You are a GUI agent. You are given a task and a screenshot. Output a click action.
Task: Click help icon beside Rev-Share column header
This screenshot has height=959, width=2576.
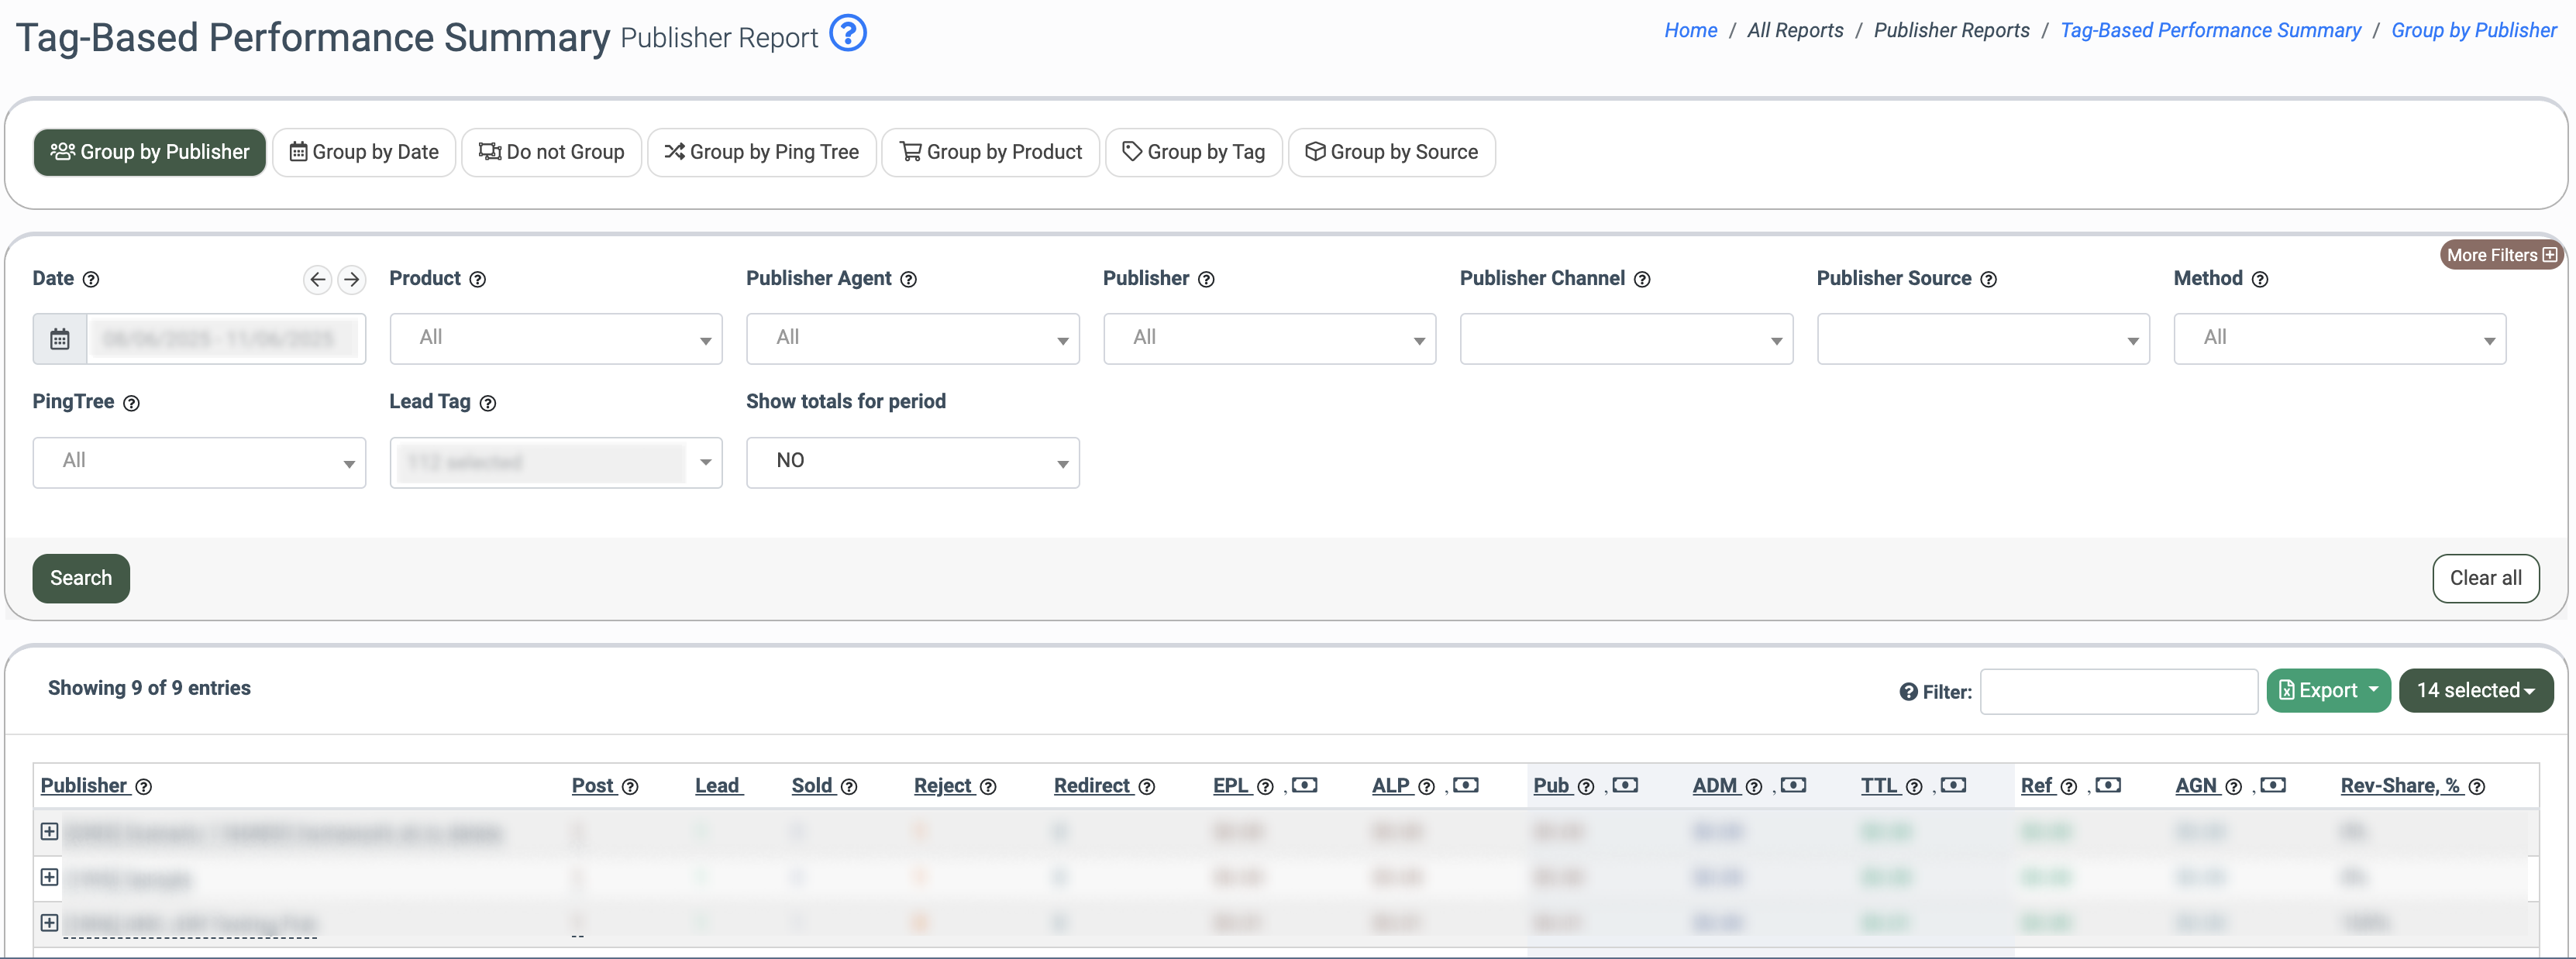pos(2477,787)
